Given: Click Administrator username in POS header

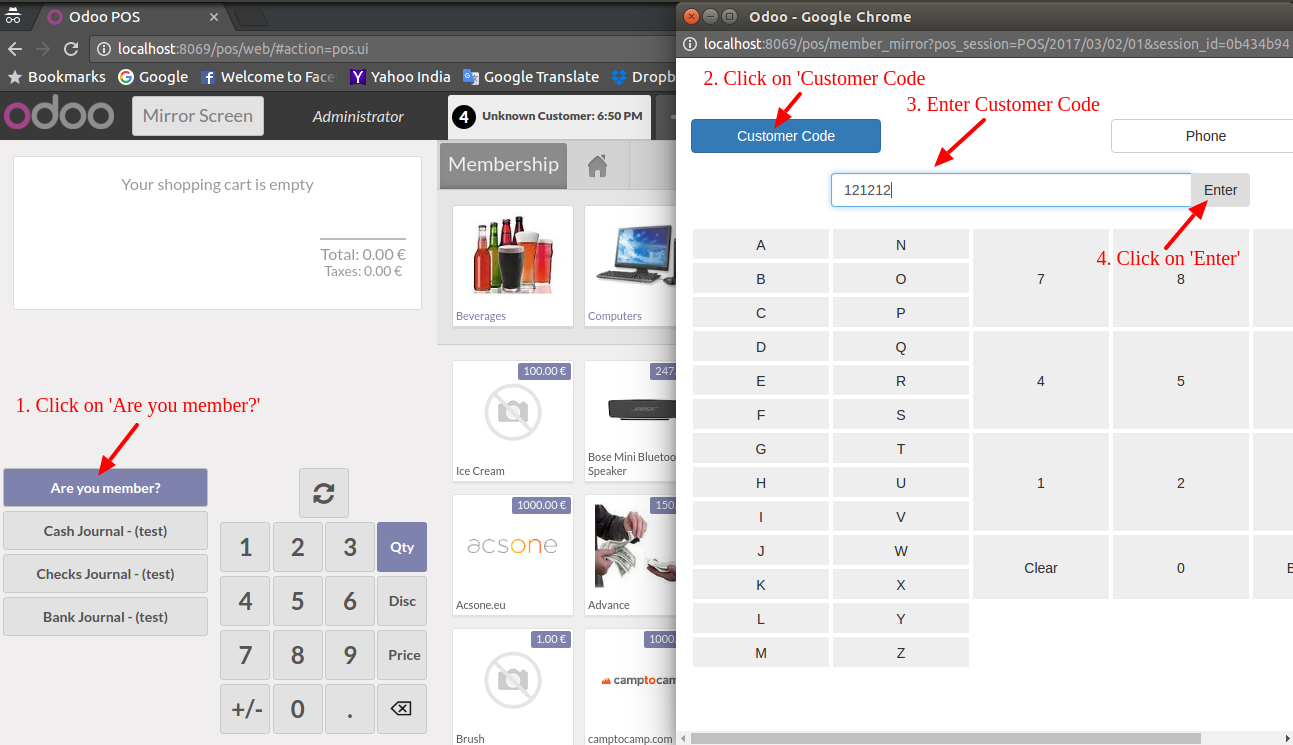Looking at the screenshot, I should point(358,116).
